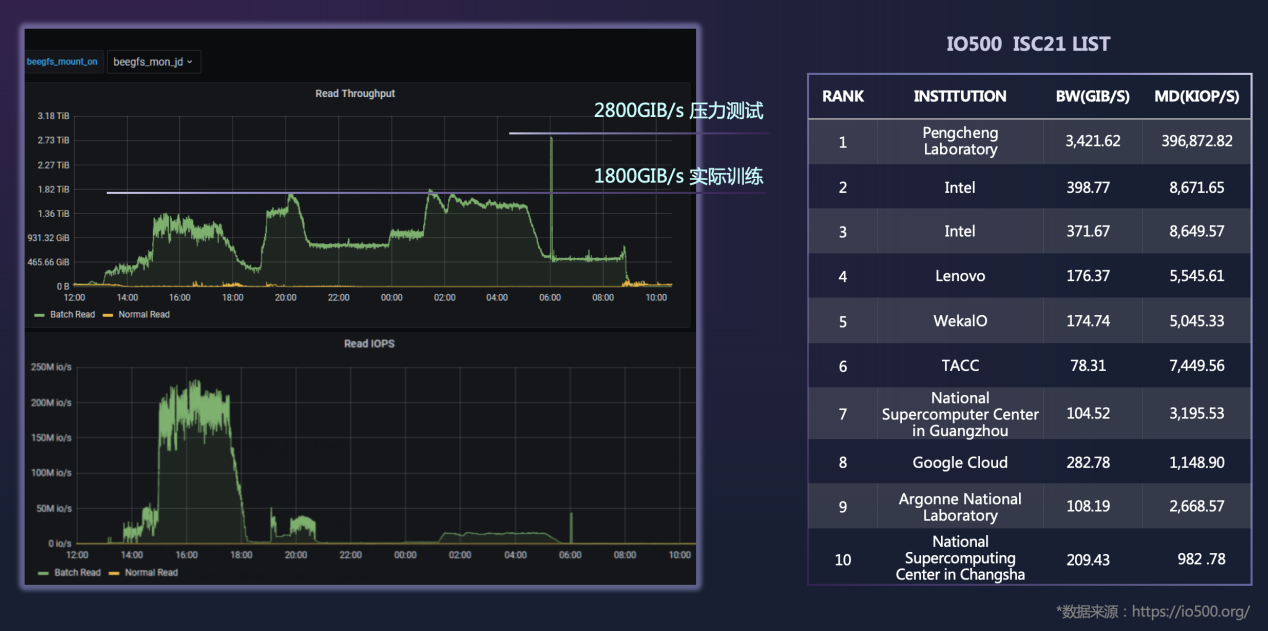Click the 3.18 TiB y-axis label

coord(52,116)
